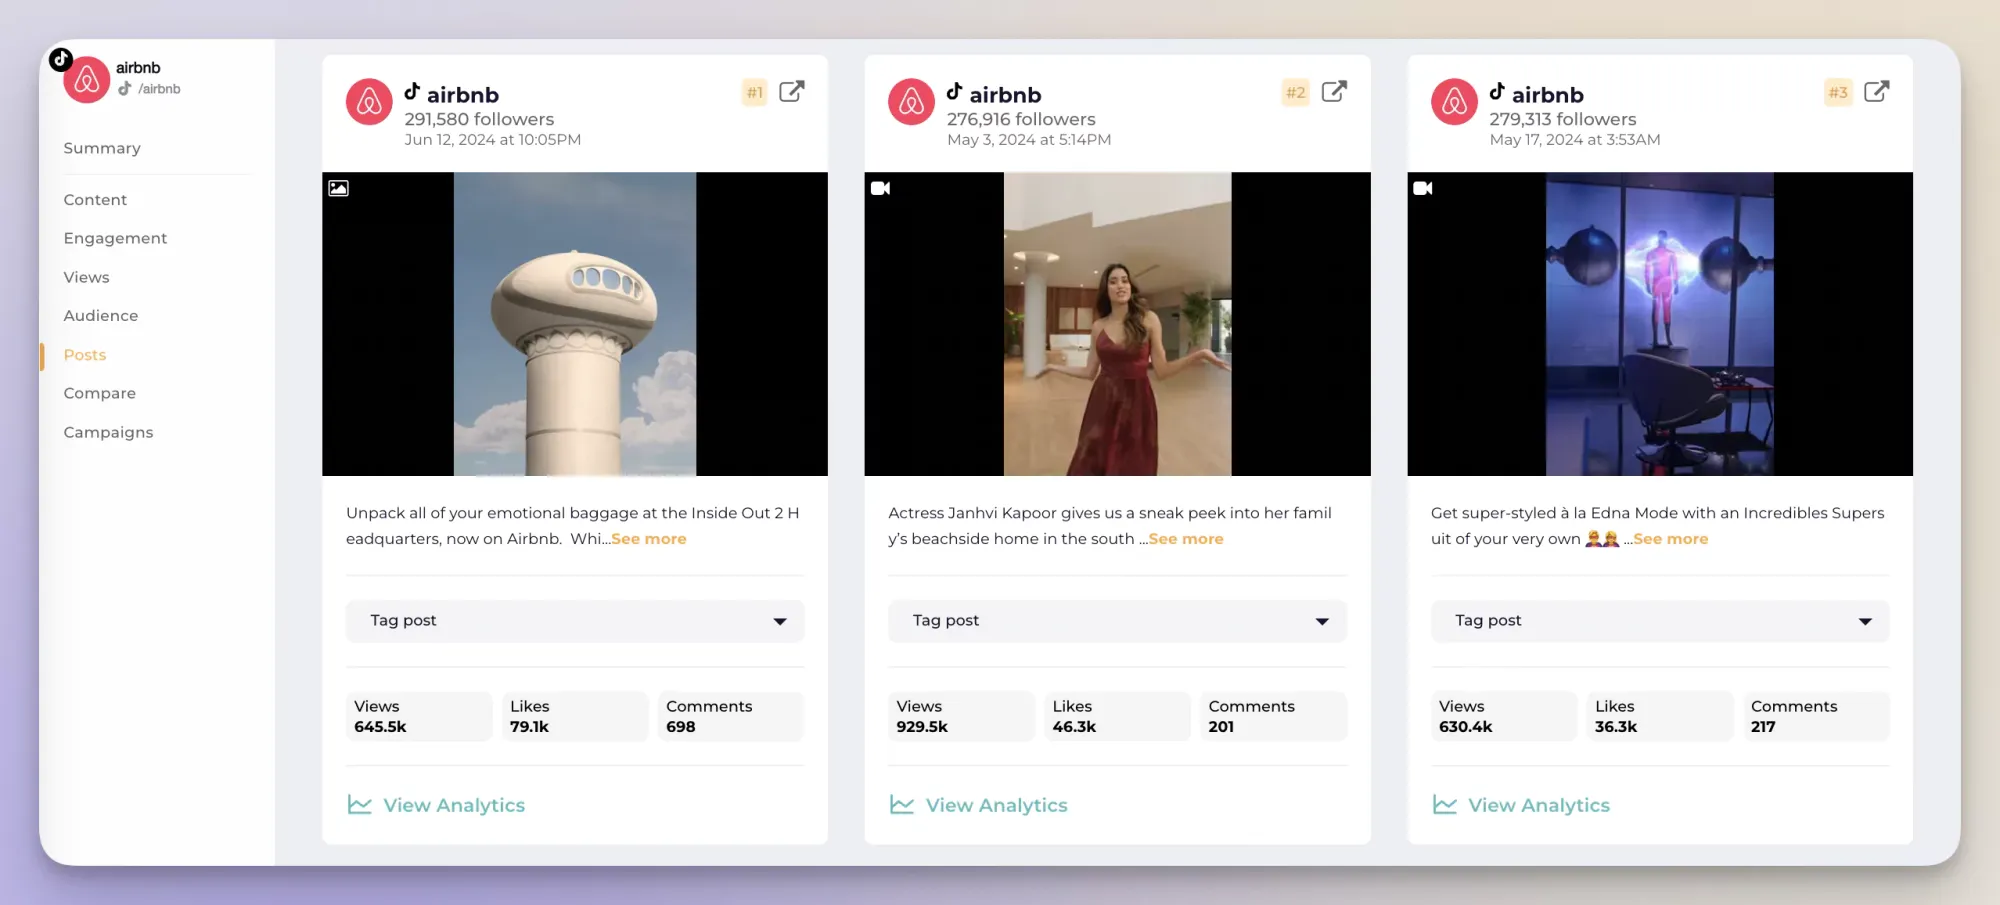Screen dimensions: 2000x905
Task: Click the Likes 46.3k stat
Action: coord(1117,716)
